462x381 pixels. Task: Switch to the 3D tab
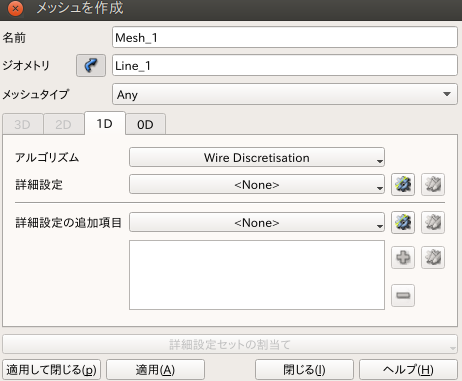(23, 124)
